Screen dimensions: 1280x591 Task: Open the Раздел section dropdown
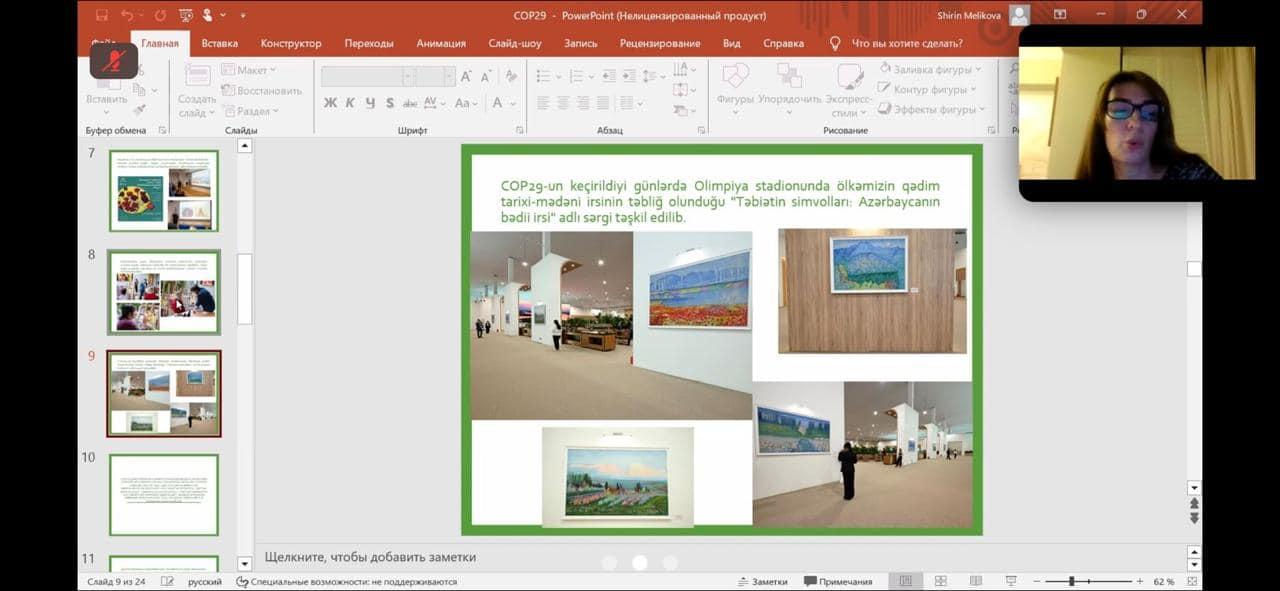coord(249,111)
